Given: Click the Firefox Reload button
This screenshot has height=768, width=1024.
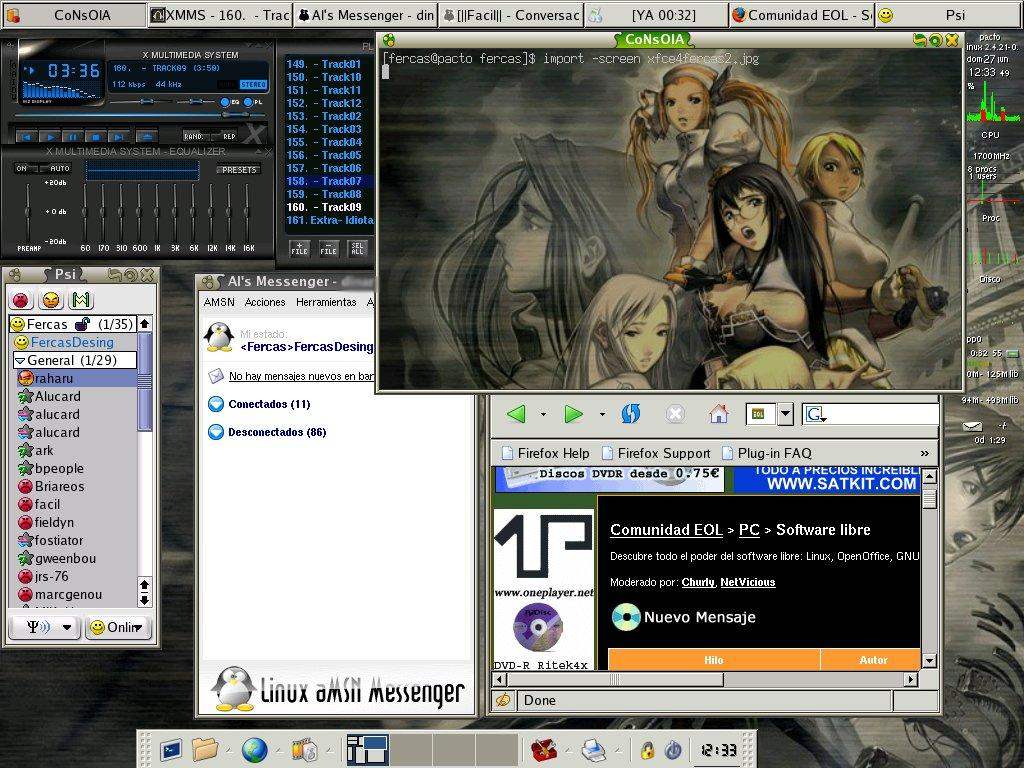Looking at the screenshot, I should [630, 414].
